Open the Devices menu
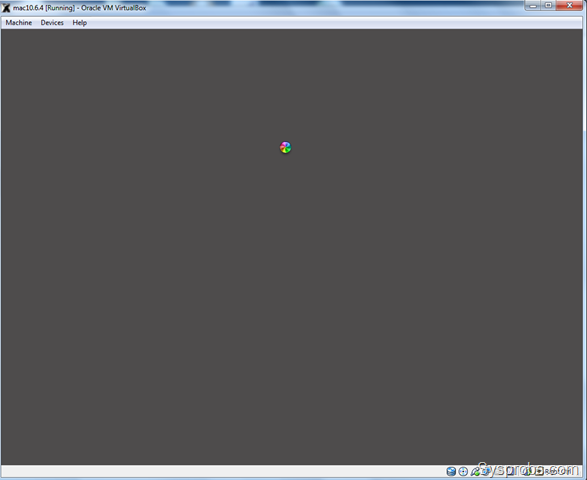This screenshot has height=480, width=587. pos(52,23)
